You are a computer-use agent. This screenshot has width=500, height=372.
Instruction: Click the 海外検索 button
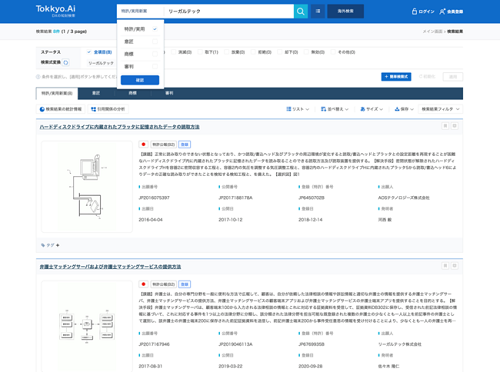coord(346,11)
